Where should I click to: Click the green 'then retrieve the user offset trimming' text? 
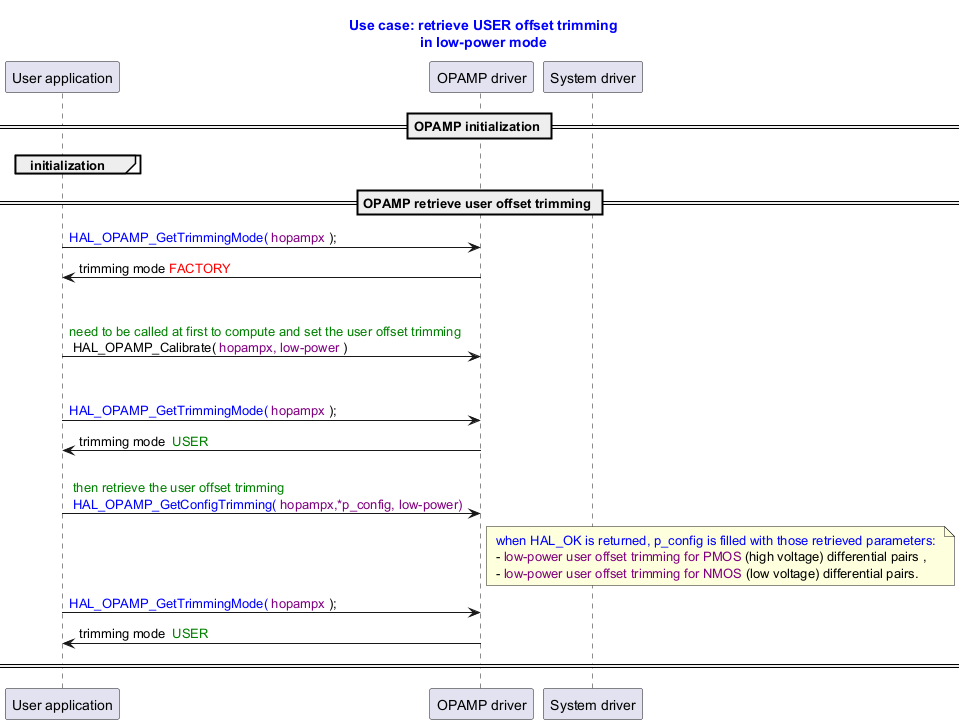(178, 487)
